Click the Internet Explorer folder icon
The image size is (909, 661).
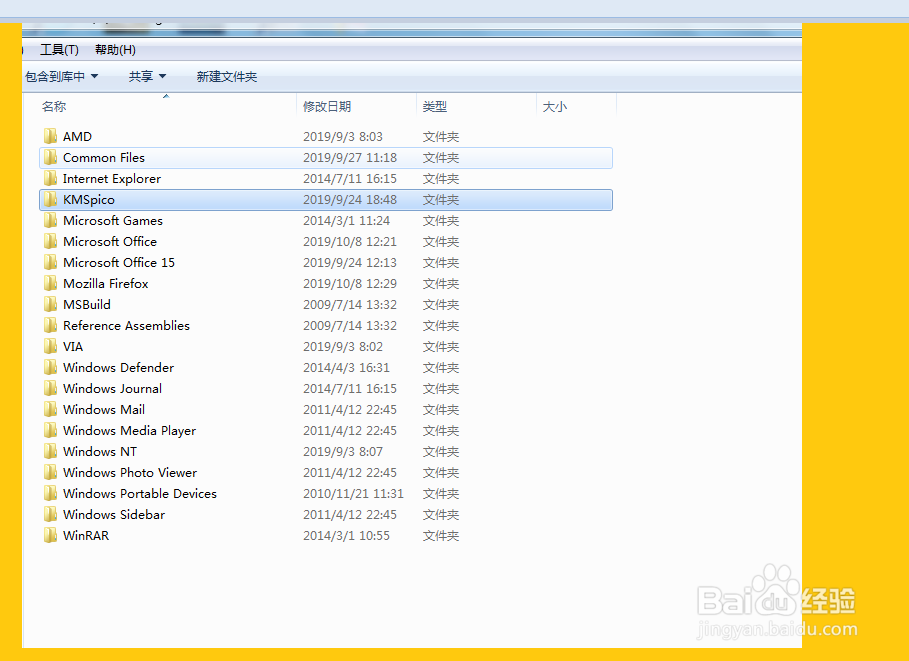coord(50,178)
